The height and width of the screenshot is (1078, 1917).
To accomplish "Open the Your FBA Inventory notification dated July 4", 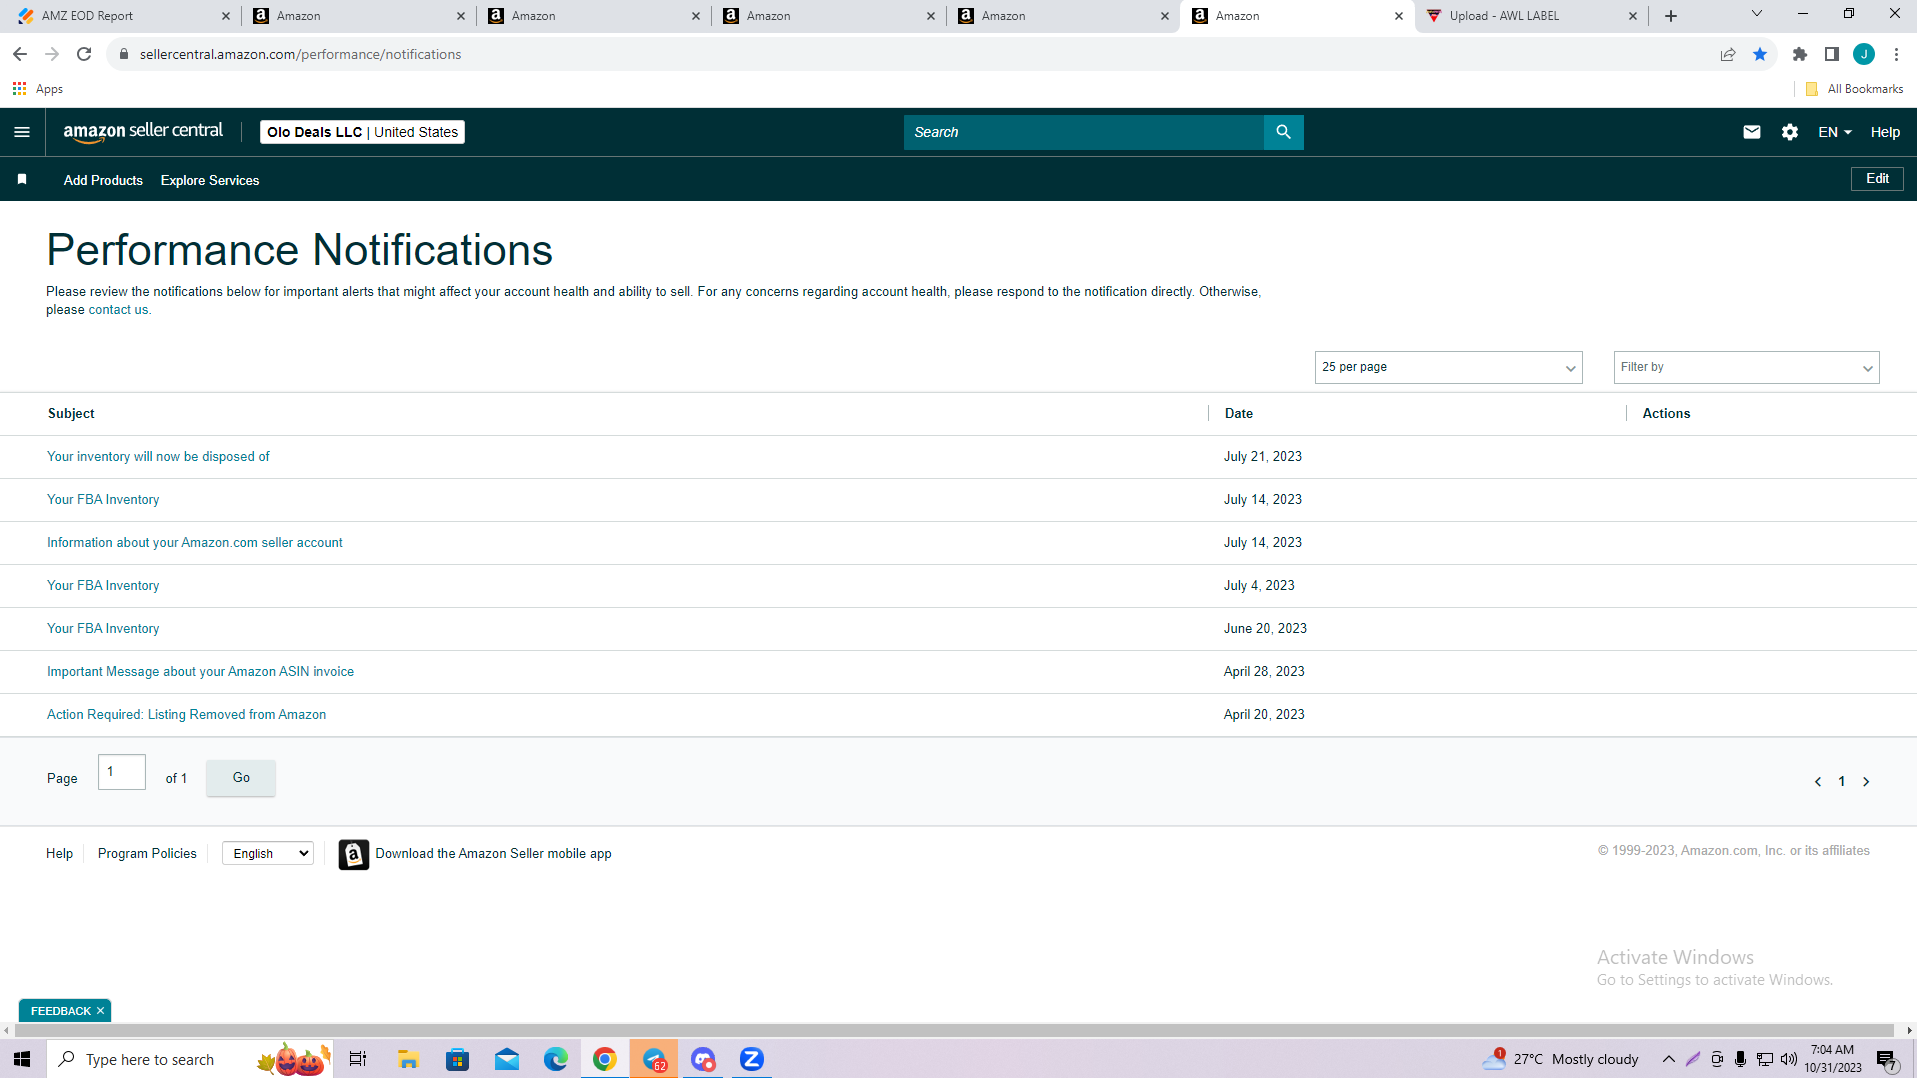I will click(103, 586).
